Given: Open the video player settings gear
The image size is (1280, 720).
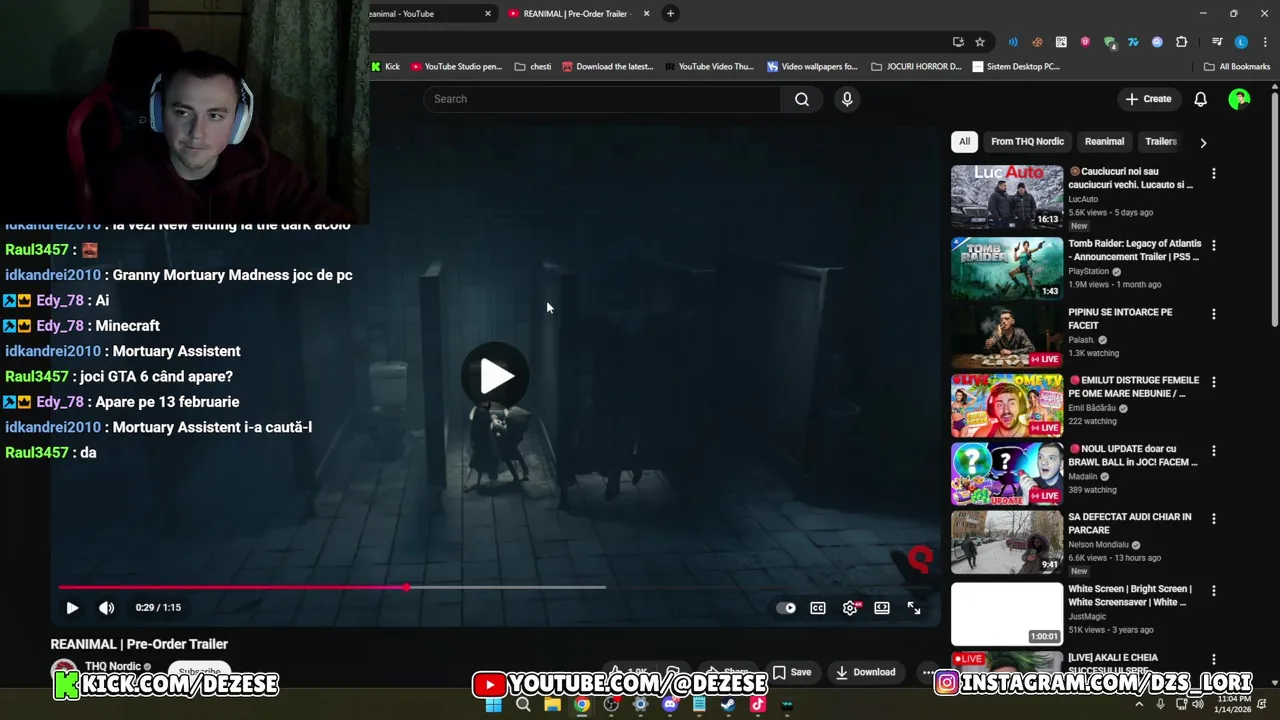Looking at the screenshot, I should (x=850, y=608).
